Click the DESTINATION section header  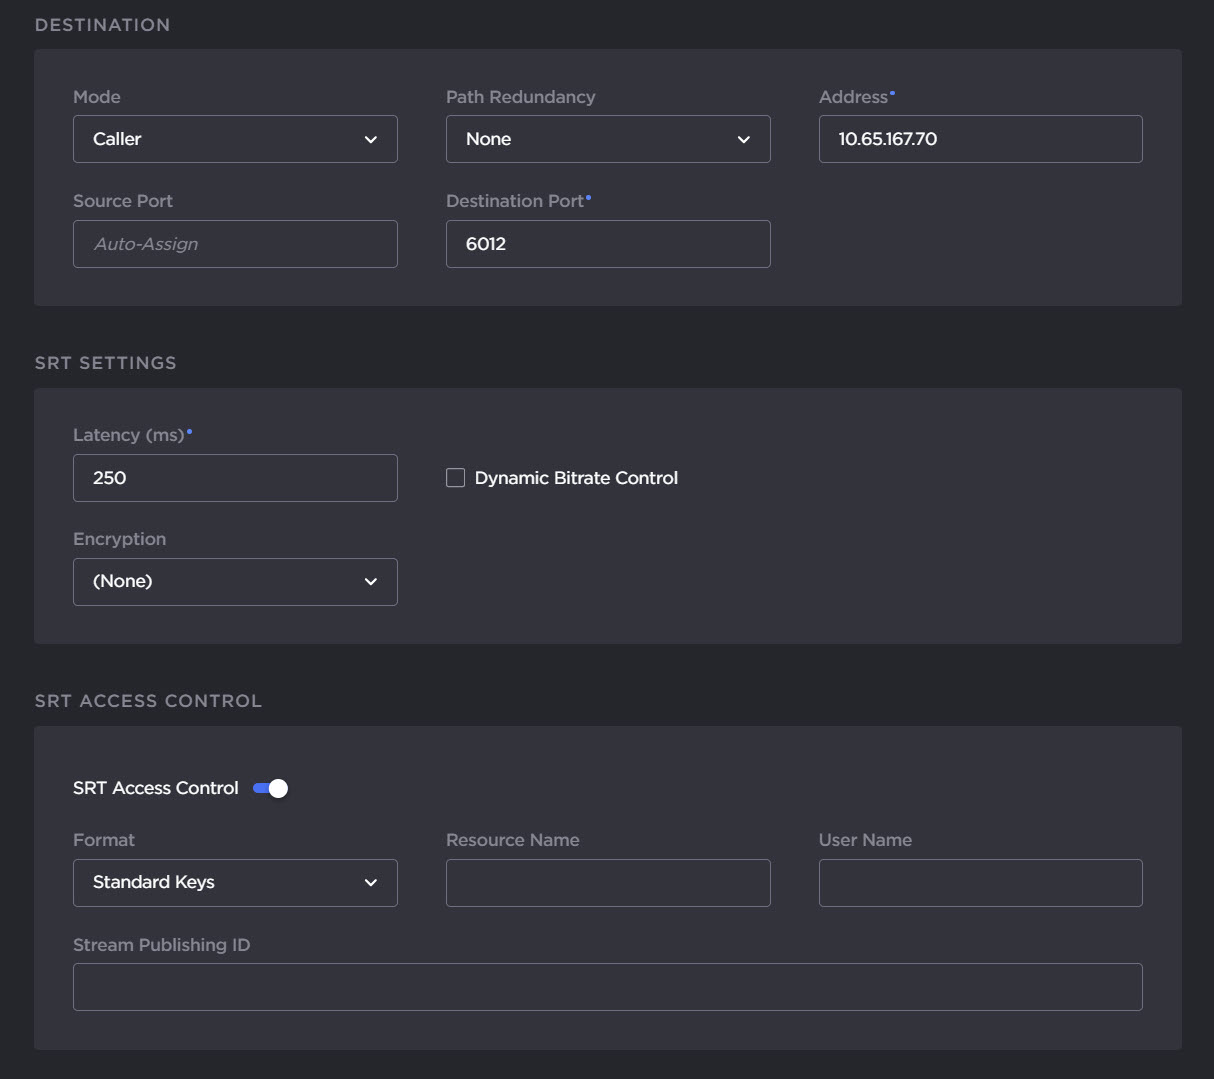(x=102, y=25)
